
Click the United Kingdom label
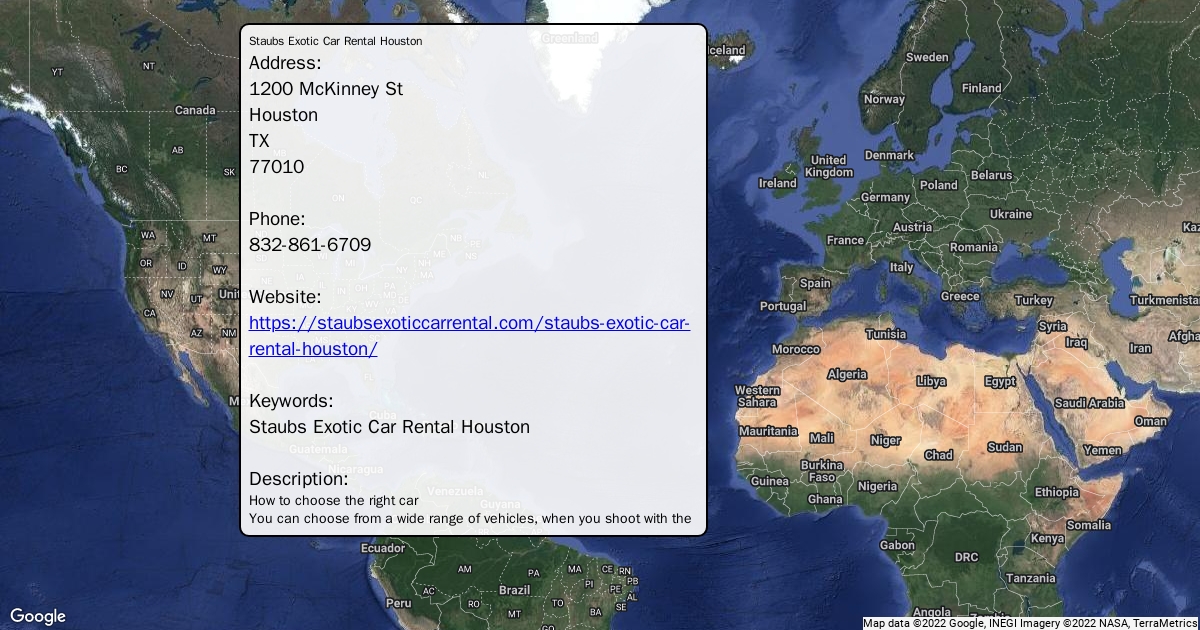829,166
